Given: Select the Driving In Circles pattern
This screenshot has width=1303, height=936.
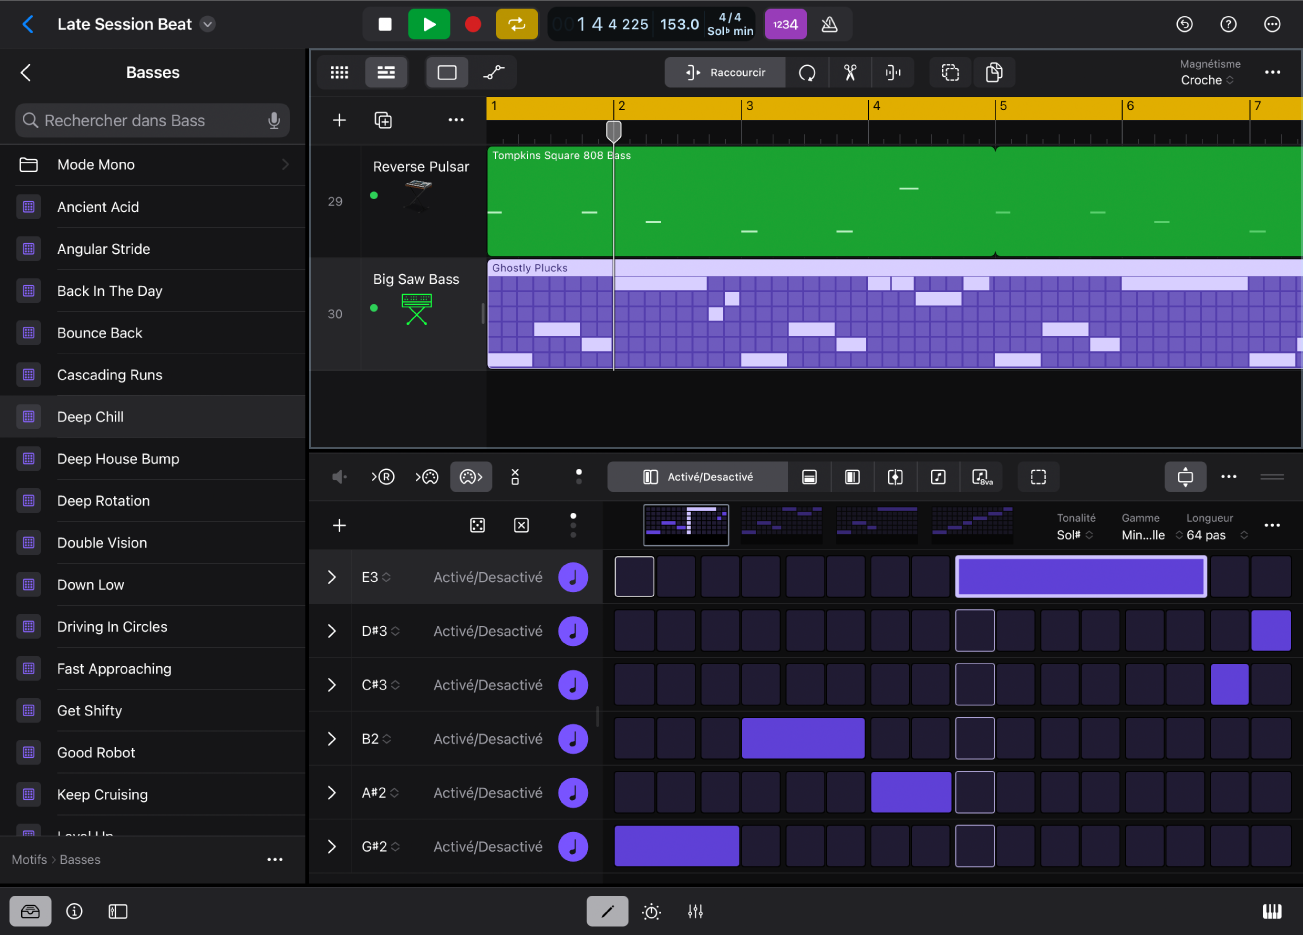Looking at the screenshot, I should coord(153,627).
